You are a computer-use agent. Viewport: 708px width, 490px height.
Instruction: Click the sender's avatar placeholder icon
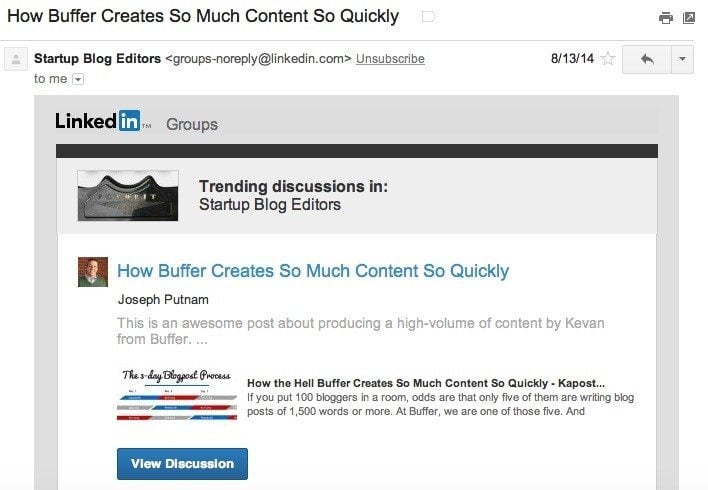(x=16, y=59)
